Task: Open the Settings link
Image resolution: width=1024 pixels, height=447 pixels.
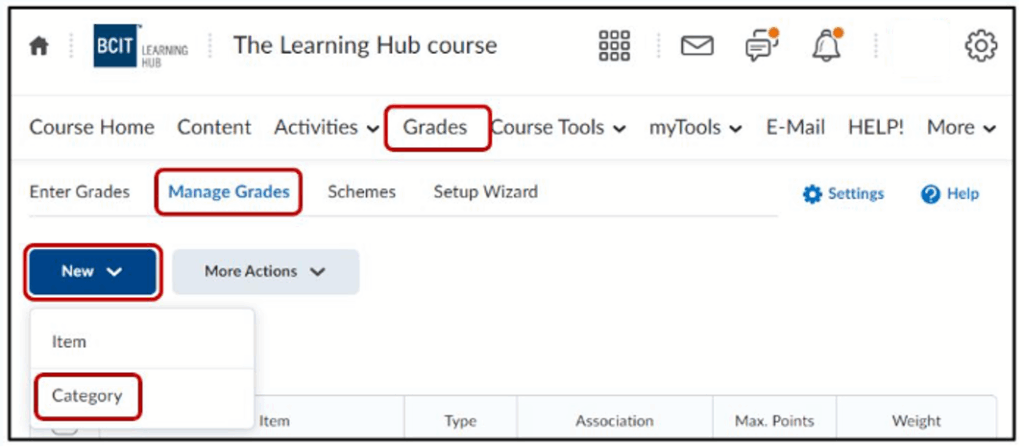Action: tap(844, 194)
